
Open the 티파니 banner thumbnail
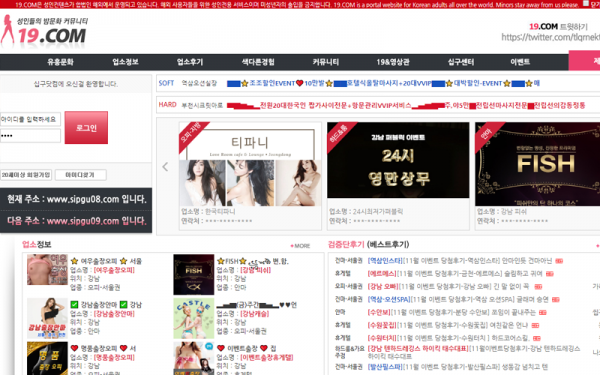click(x=250, y=164)
